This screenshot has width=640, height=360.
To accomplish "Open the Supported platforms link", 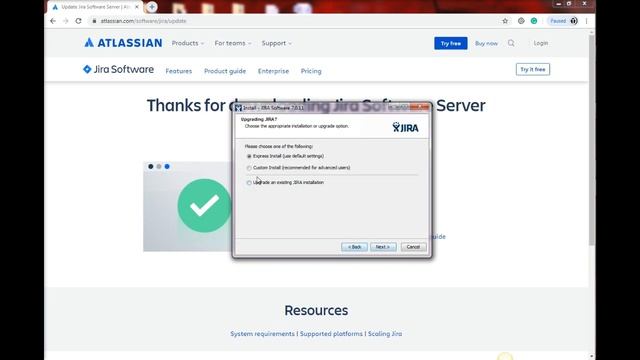I will [331, 334].
